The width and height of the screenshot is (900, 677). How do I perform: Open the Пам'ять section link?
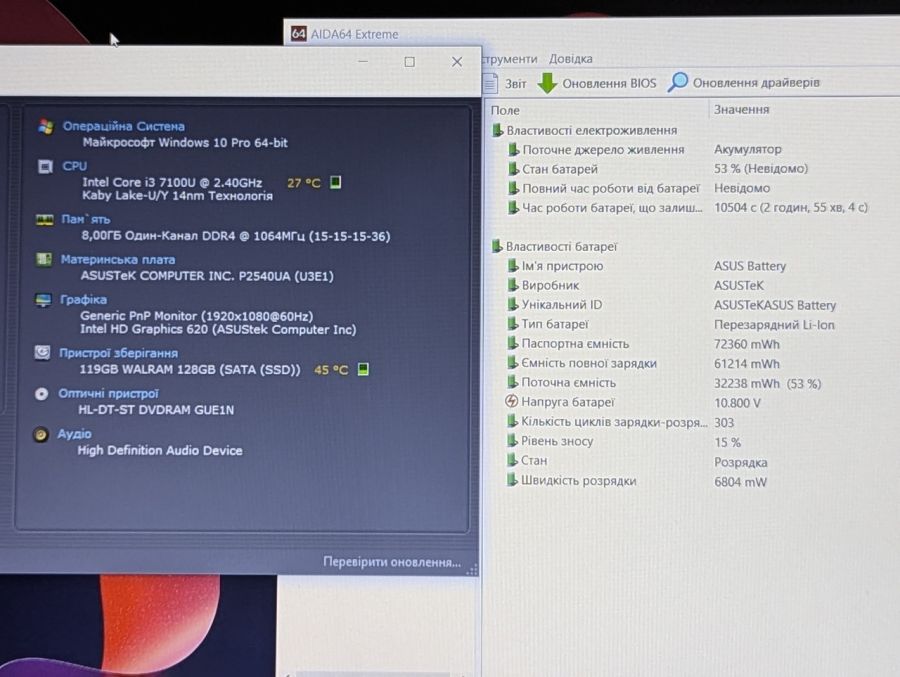tap(86, 219)
